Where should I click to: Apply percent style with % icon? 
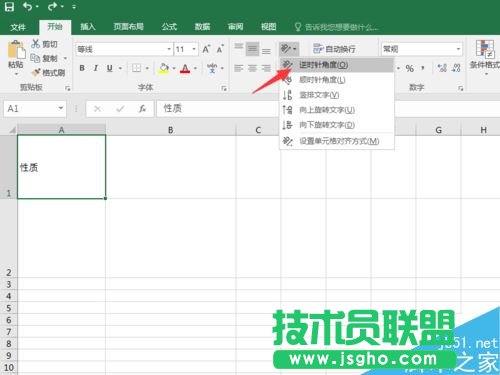pos(410,68)
